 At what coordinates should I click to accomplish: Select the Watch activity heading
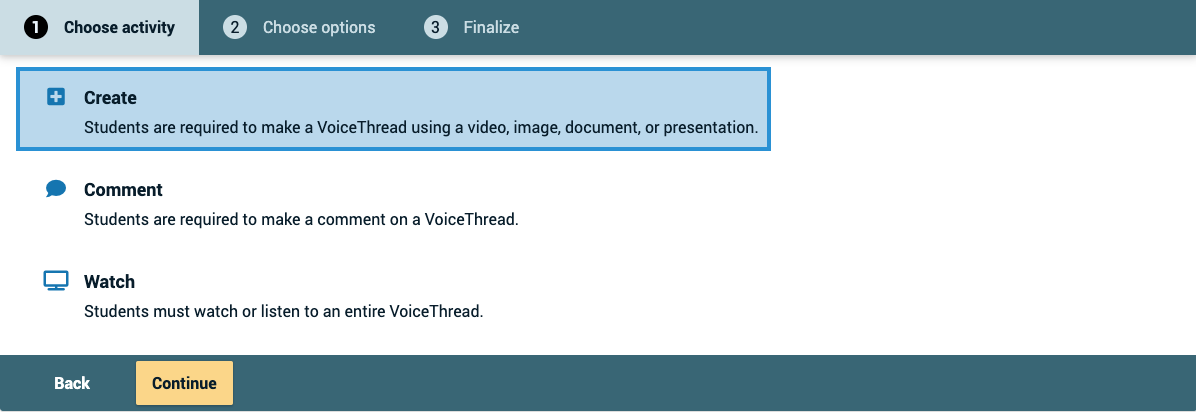(x=109, y=282)
